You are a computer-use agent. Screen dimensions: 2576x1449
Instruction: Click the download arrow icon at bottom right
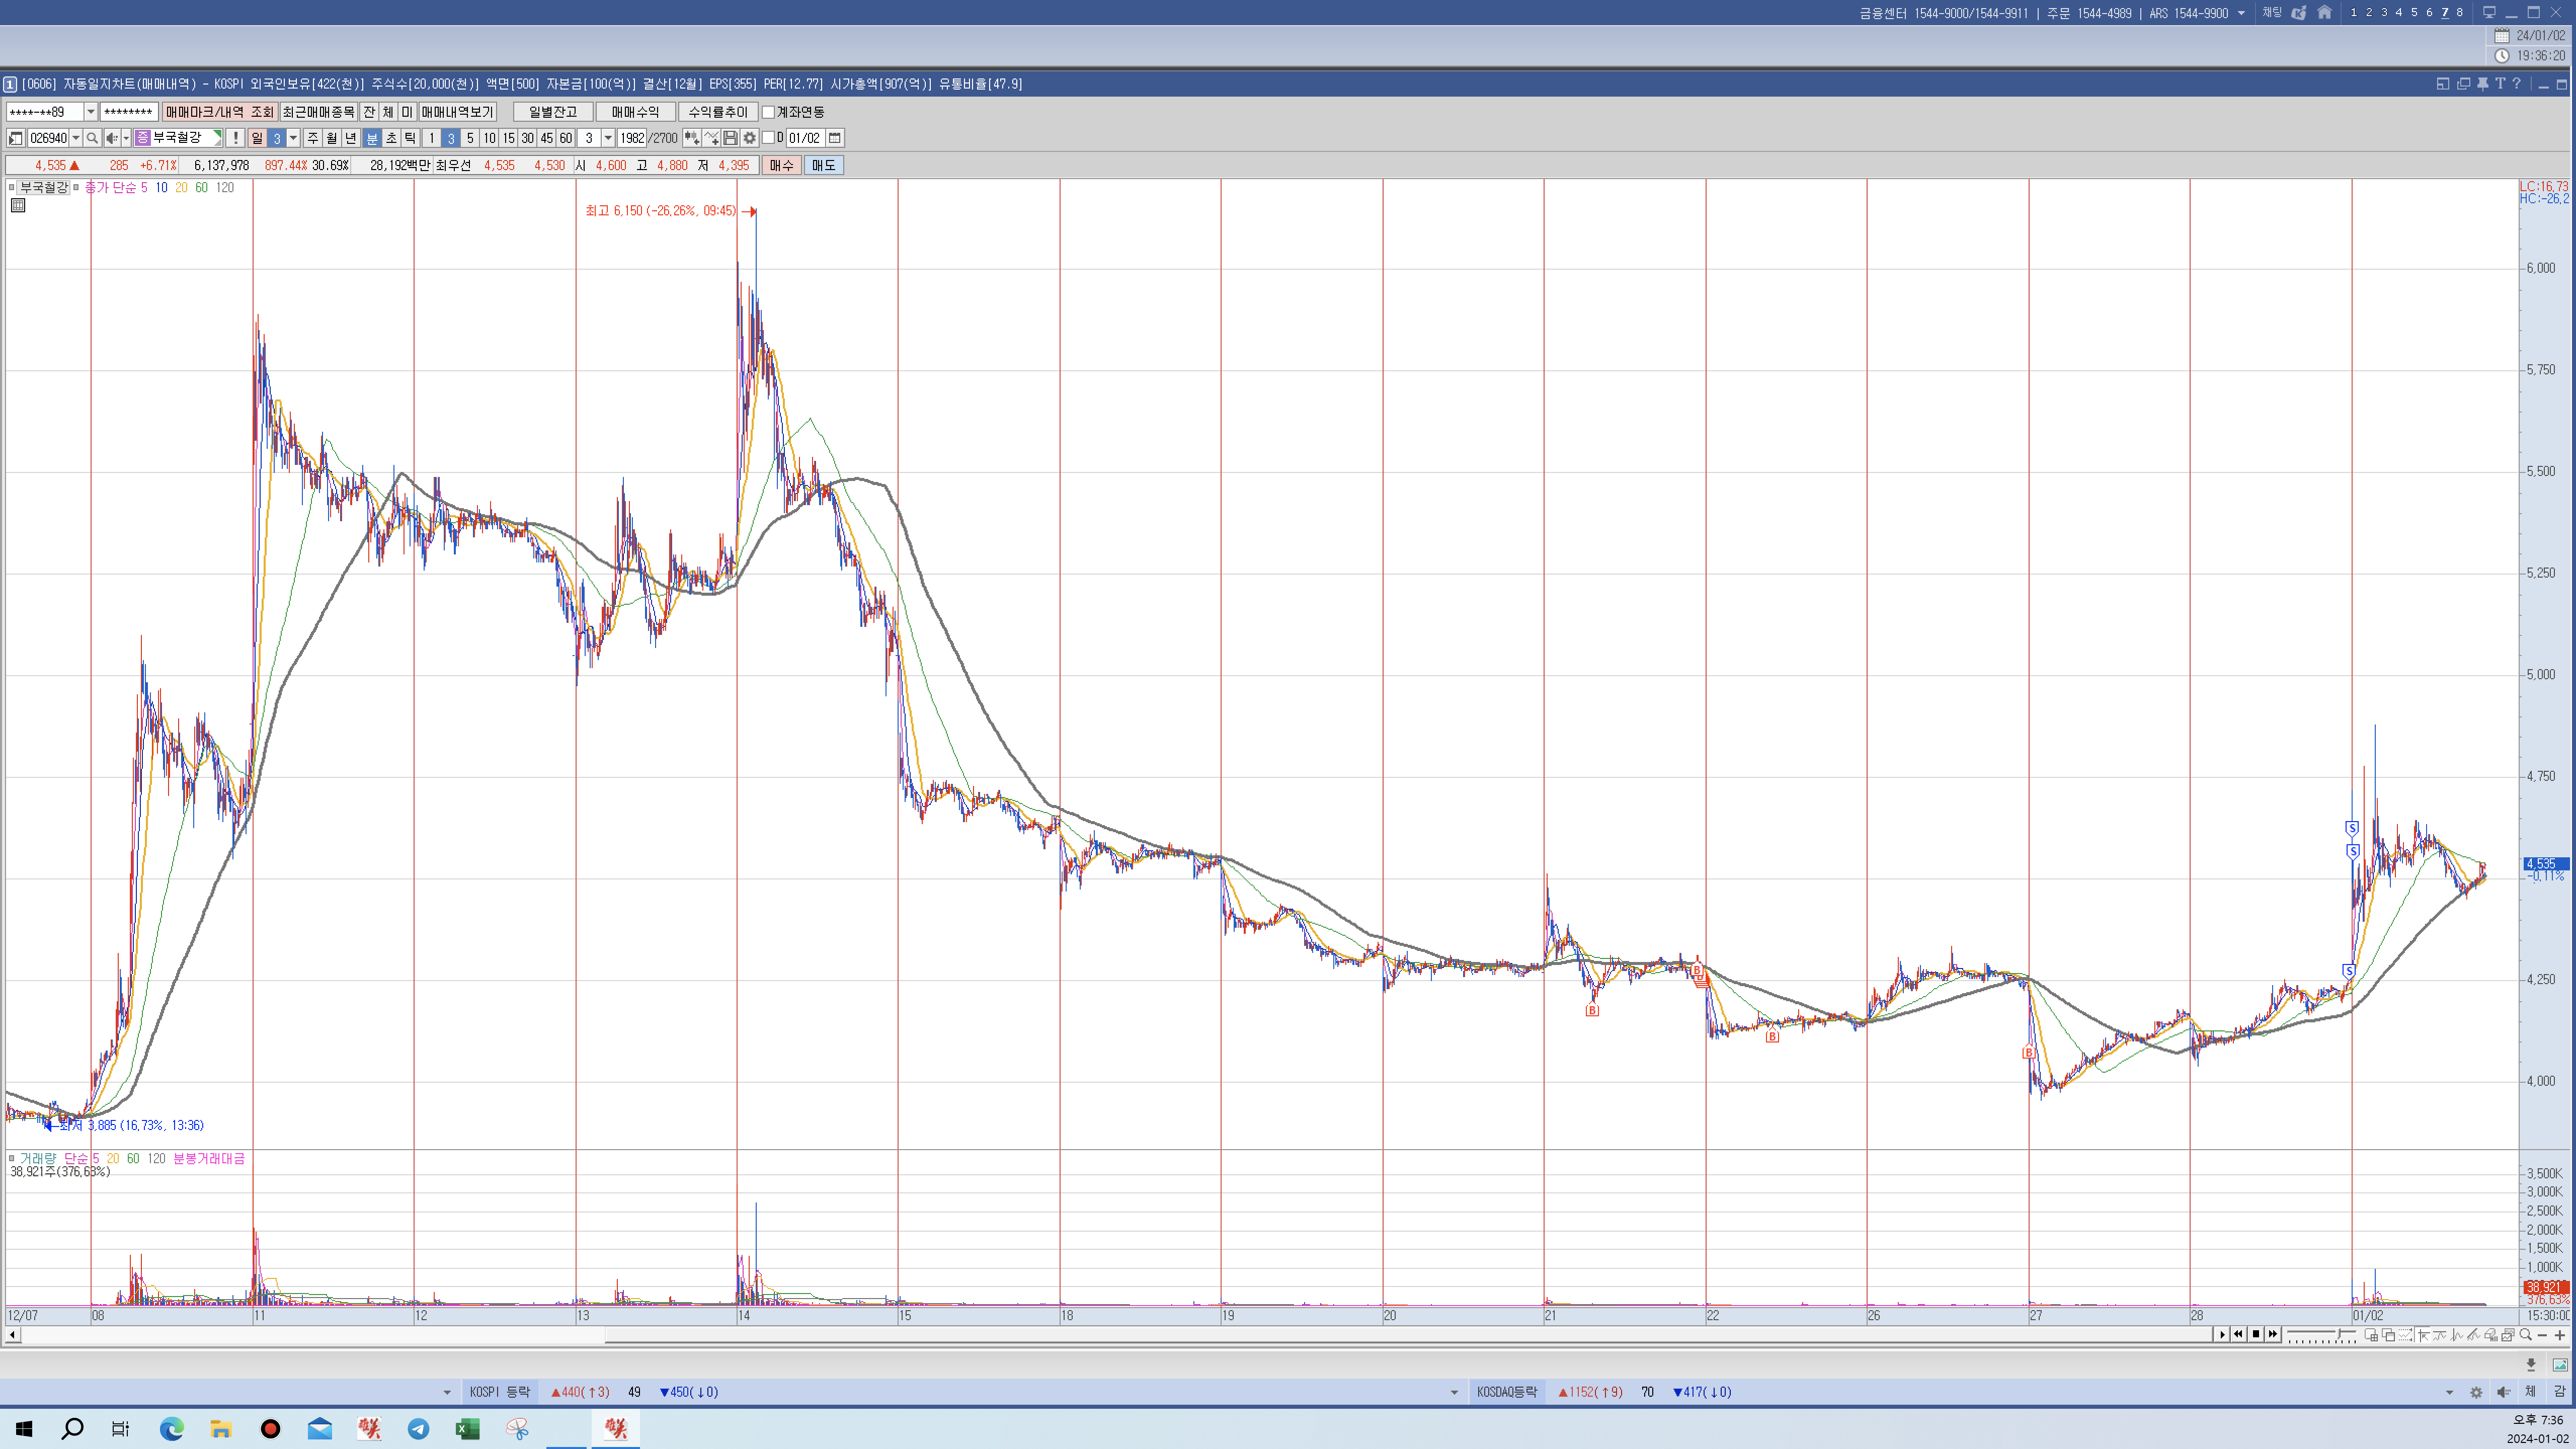click(2531, 1366)
